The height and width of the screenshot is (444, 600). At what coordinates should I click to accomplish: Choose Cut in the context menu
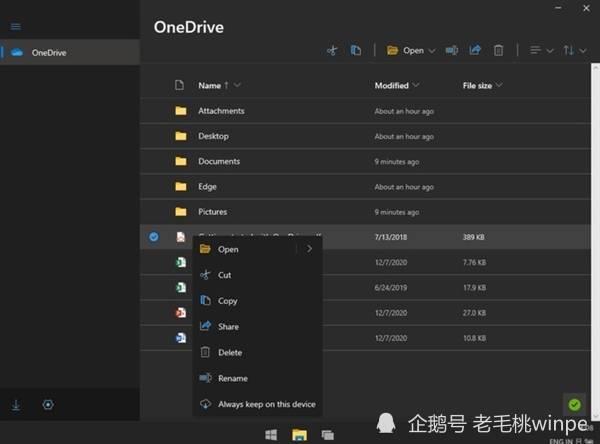(257, 275)
